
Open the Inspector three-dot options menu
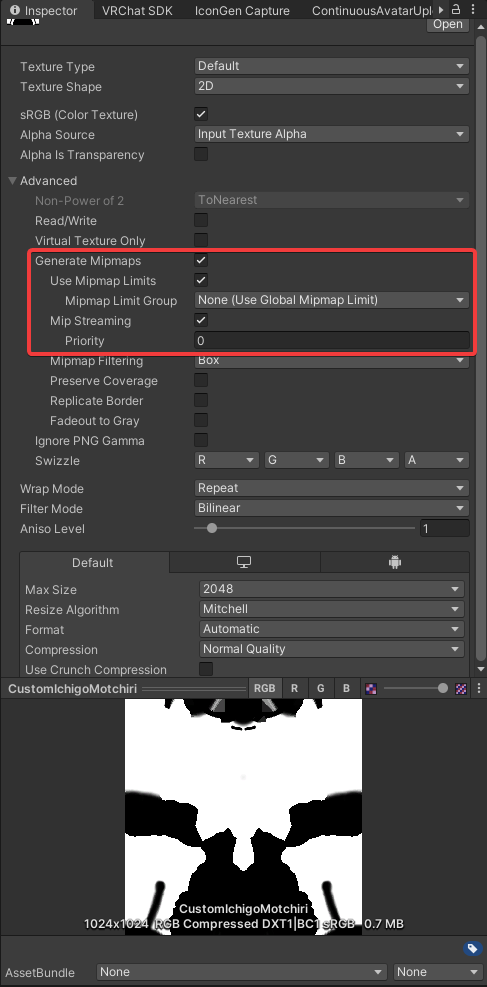coord(473,9)
